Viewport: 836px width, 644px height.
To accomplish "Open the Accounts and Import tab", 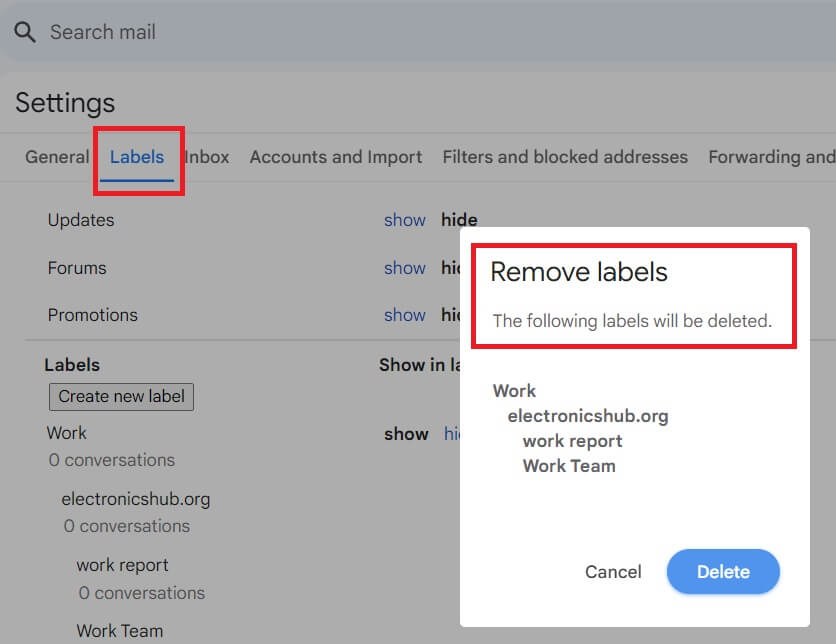I will click(x=336, y=157).
